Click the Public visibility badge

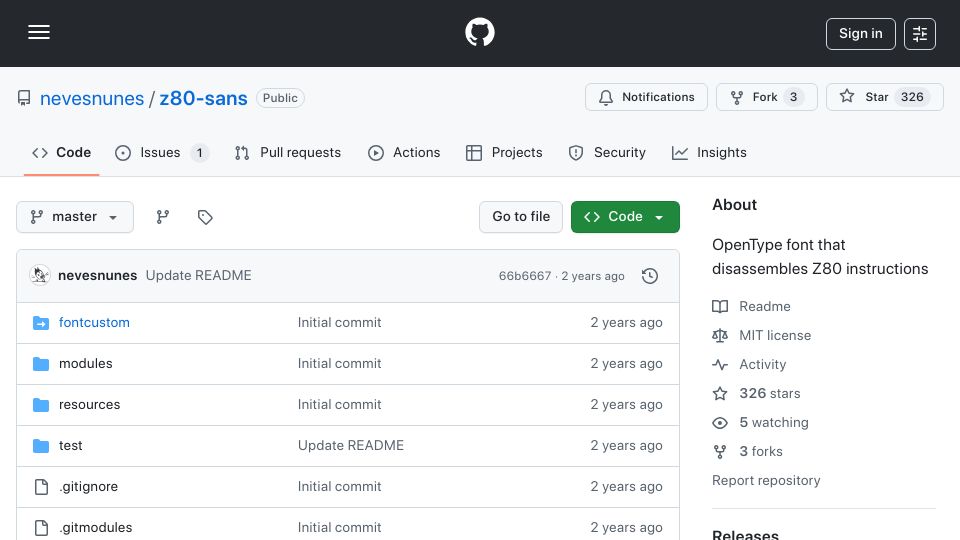tap(280, 98)
